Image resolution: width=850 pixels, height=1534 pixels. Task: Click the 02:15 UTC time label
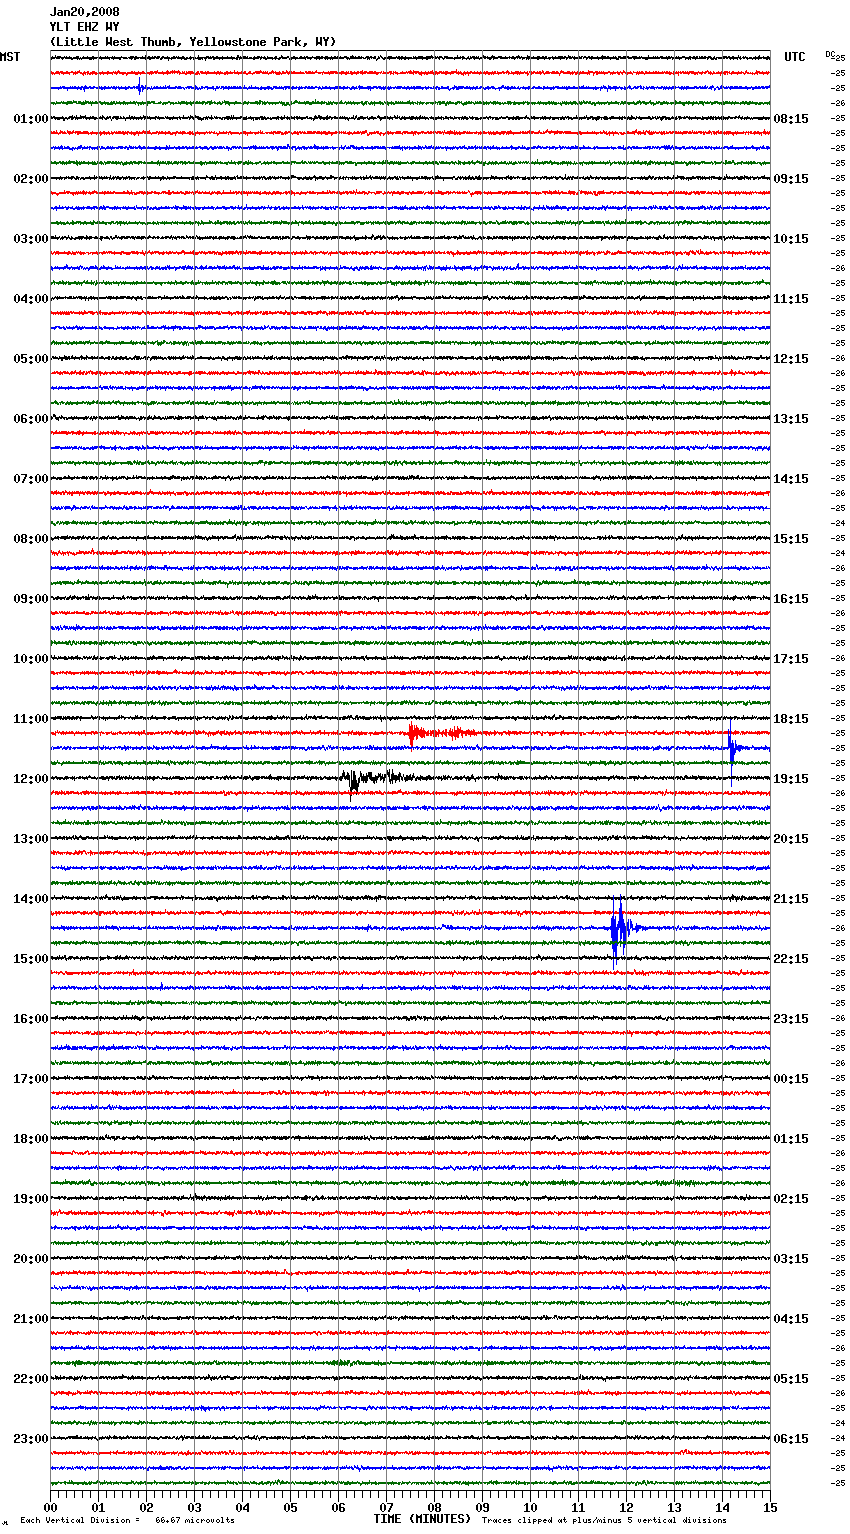791,1199
